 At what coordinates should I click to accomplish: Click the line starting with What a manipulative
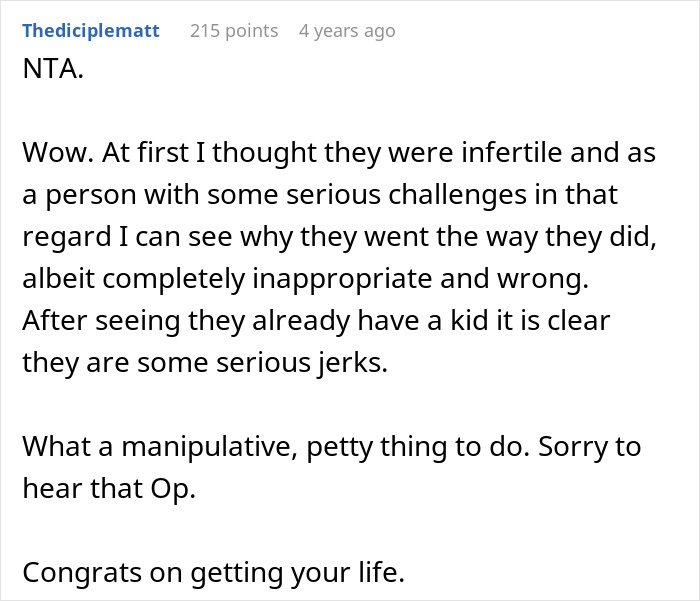click(332, 447)
